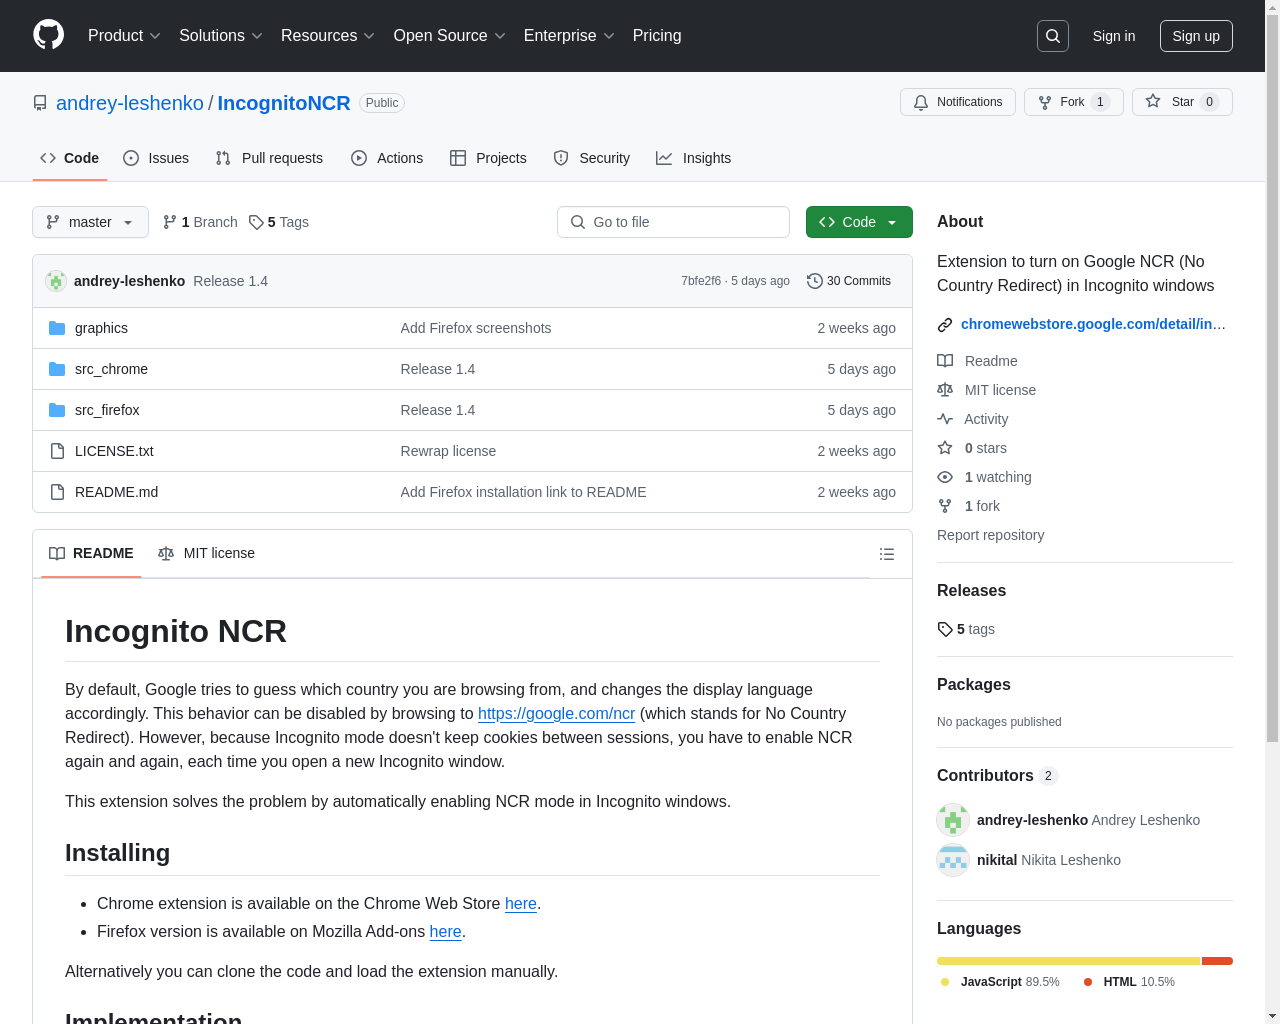Click the GitHub logo icon
Image resolution: width=1280 pixels, height=1024 pixels.
pos(48,35)
